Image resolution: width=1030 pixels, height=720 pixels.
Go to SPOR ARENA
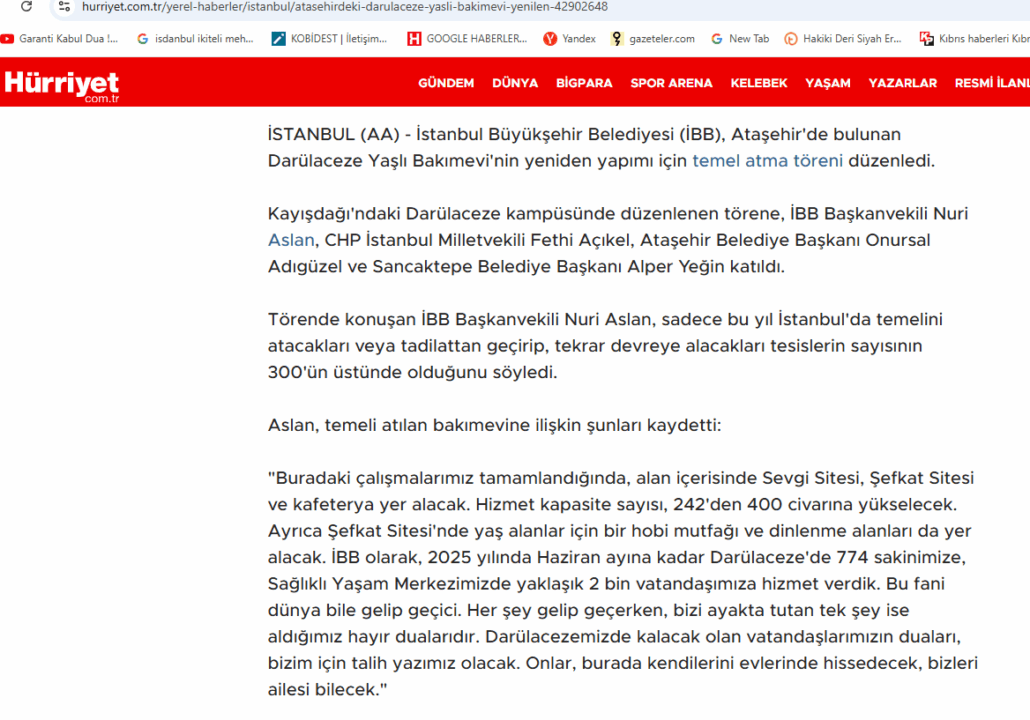click(x=671, y=83)
